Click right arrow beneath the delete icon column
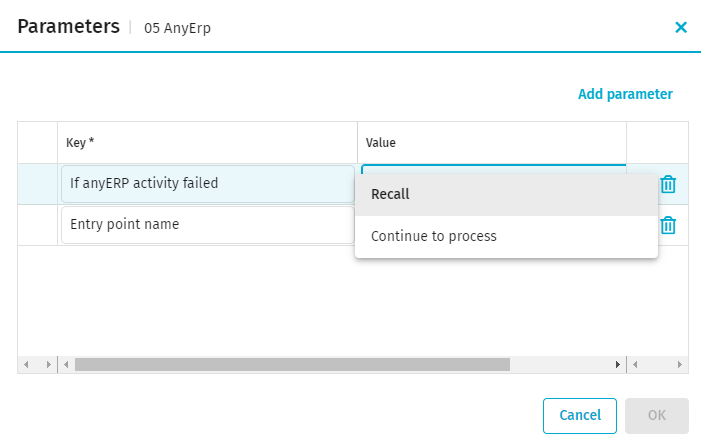Image resolution: width=701 pixels, height=443 pixels. point(680,365)
